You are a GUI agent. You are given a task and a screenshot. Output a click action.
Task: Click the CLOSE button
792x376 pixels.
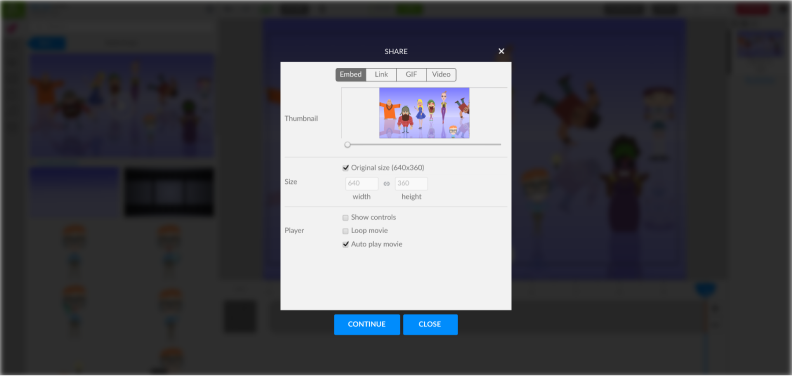point(430,324)
